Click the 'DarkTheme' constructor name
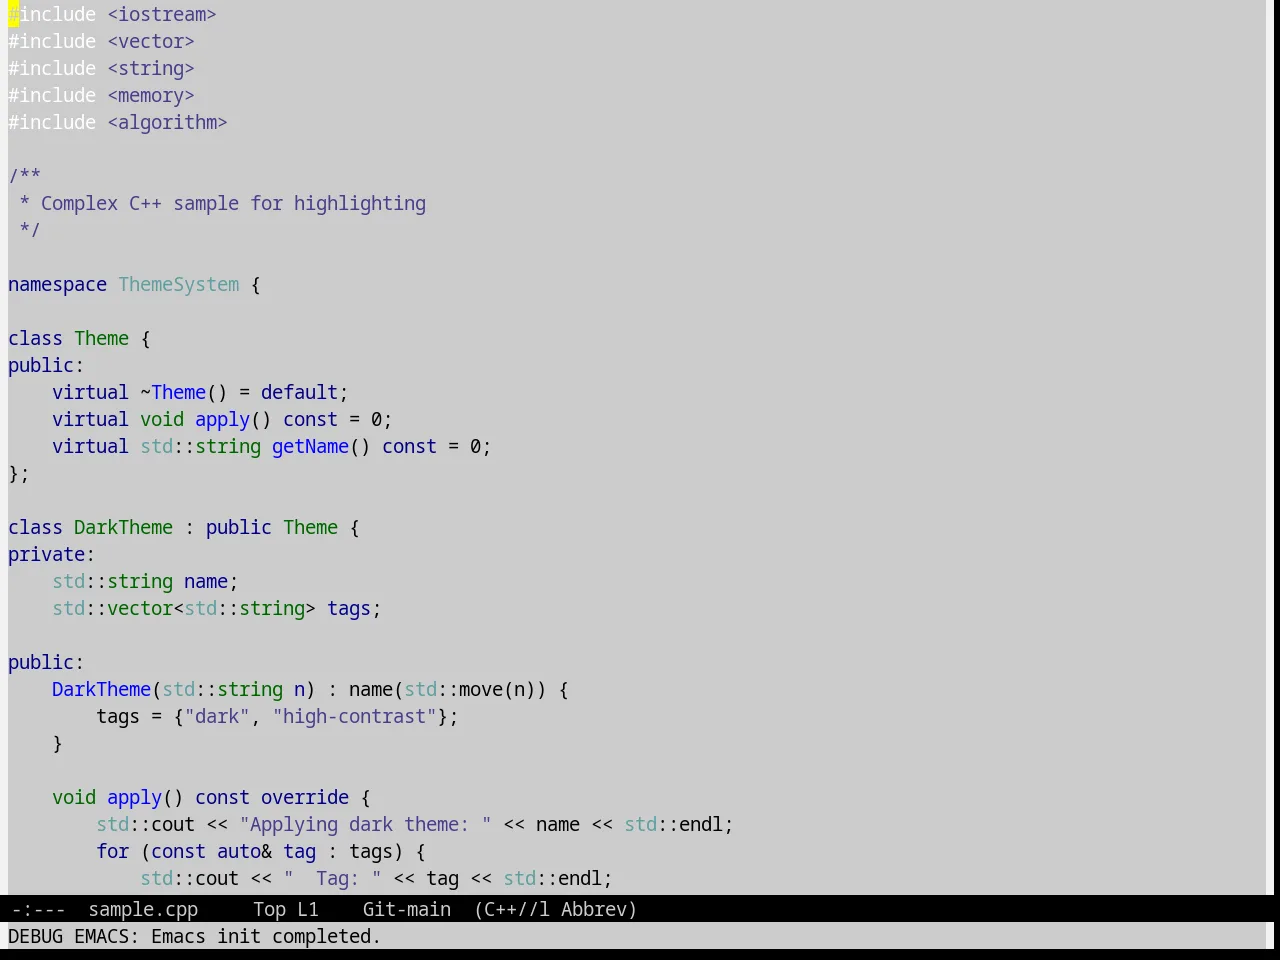 (101, 689)
